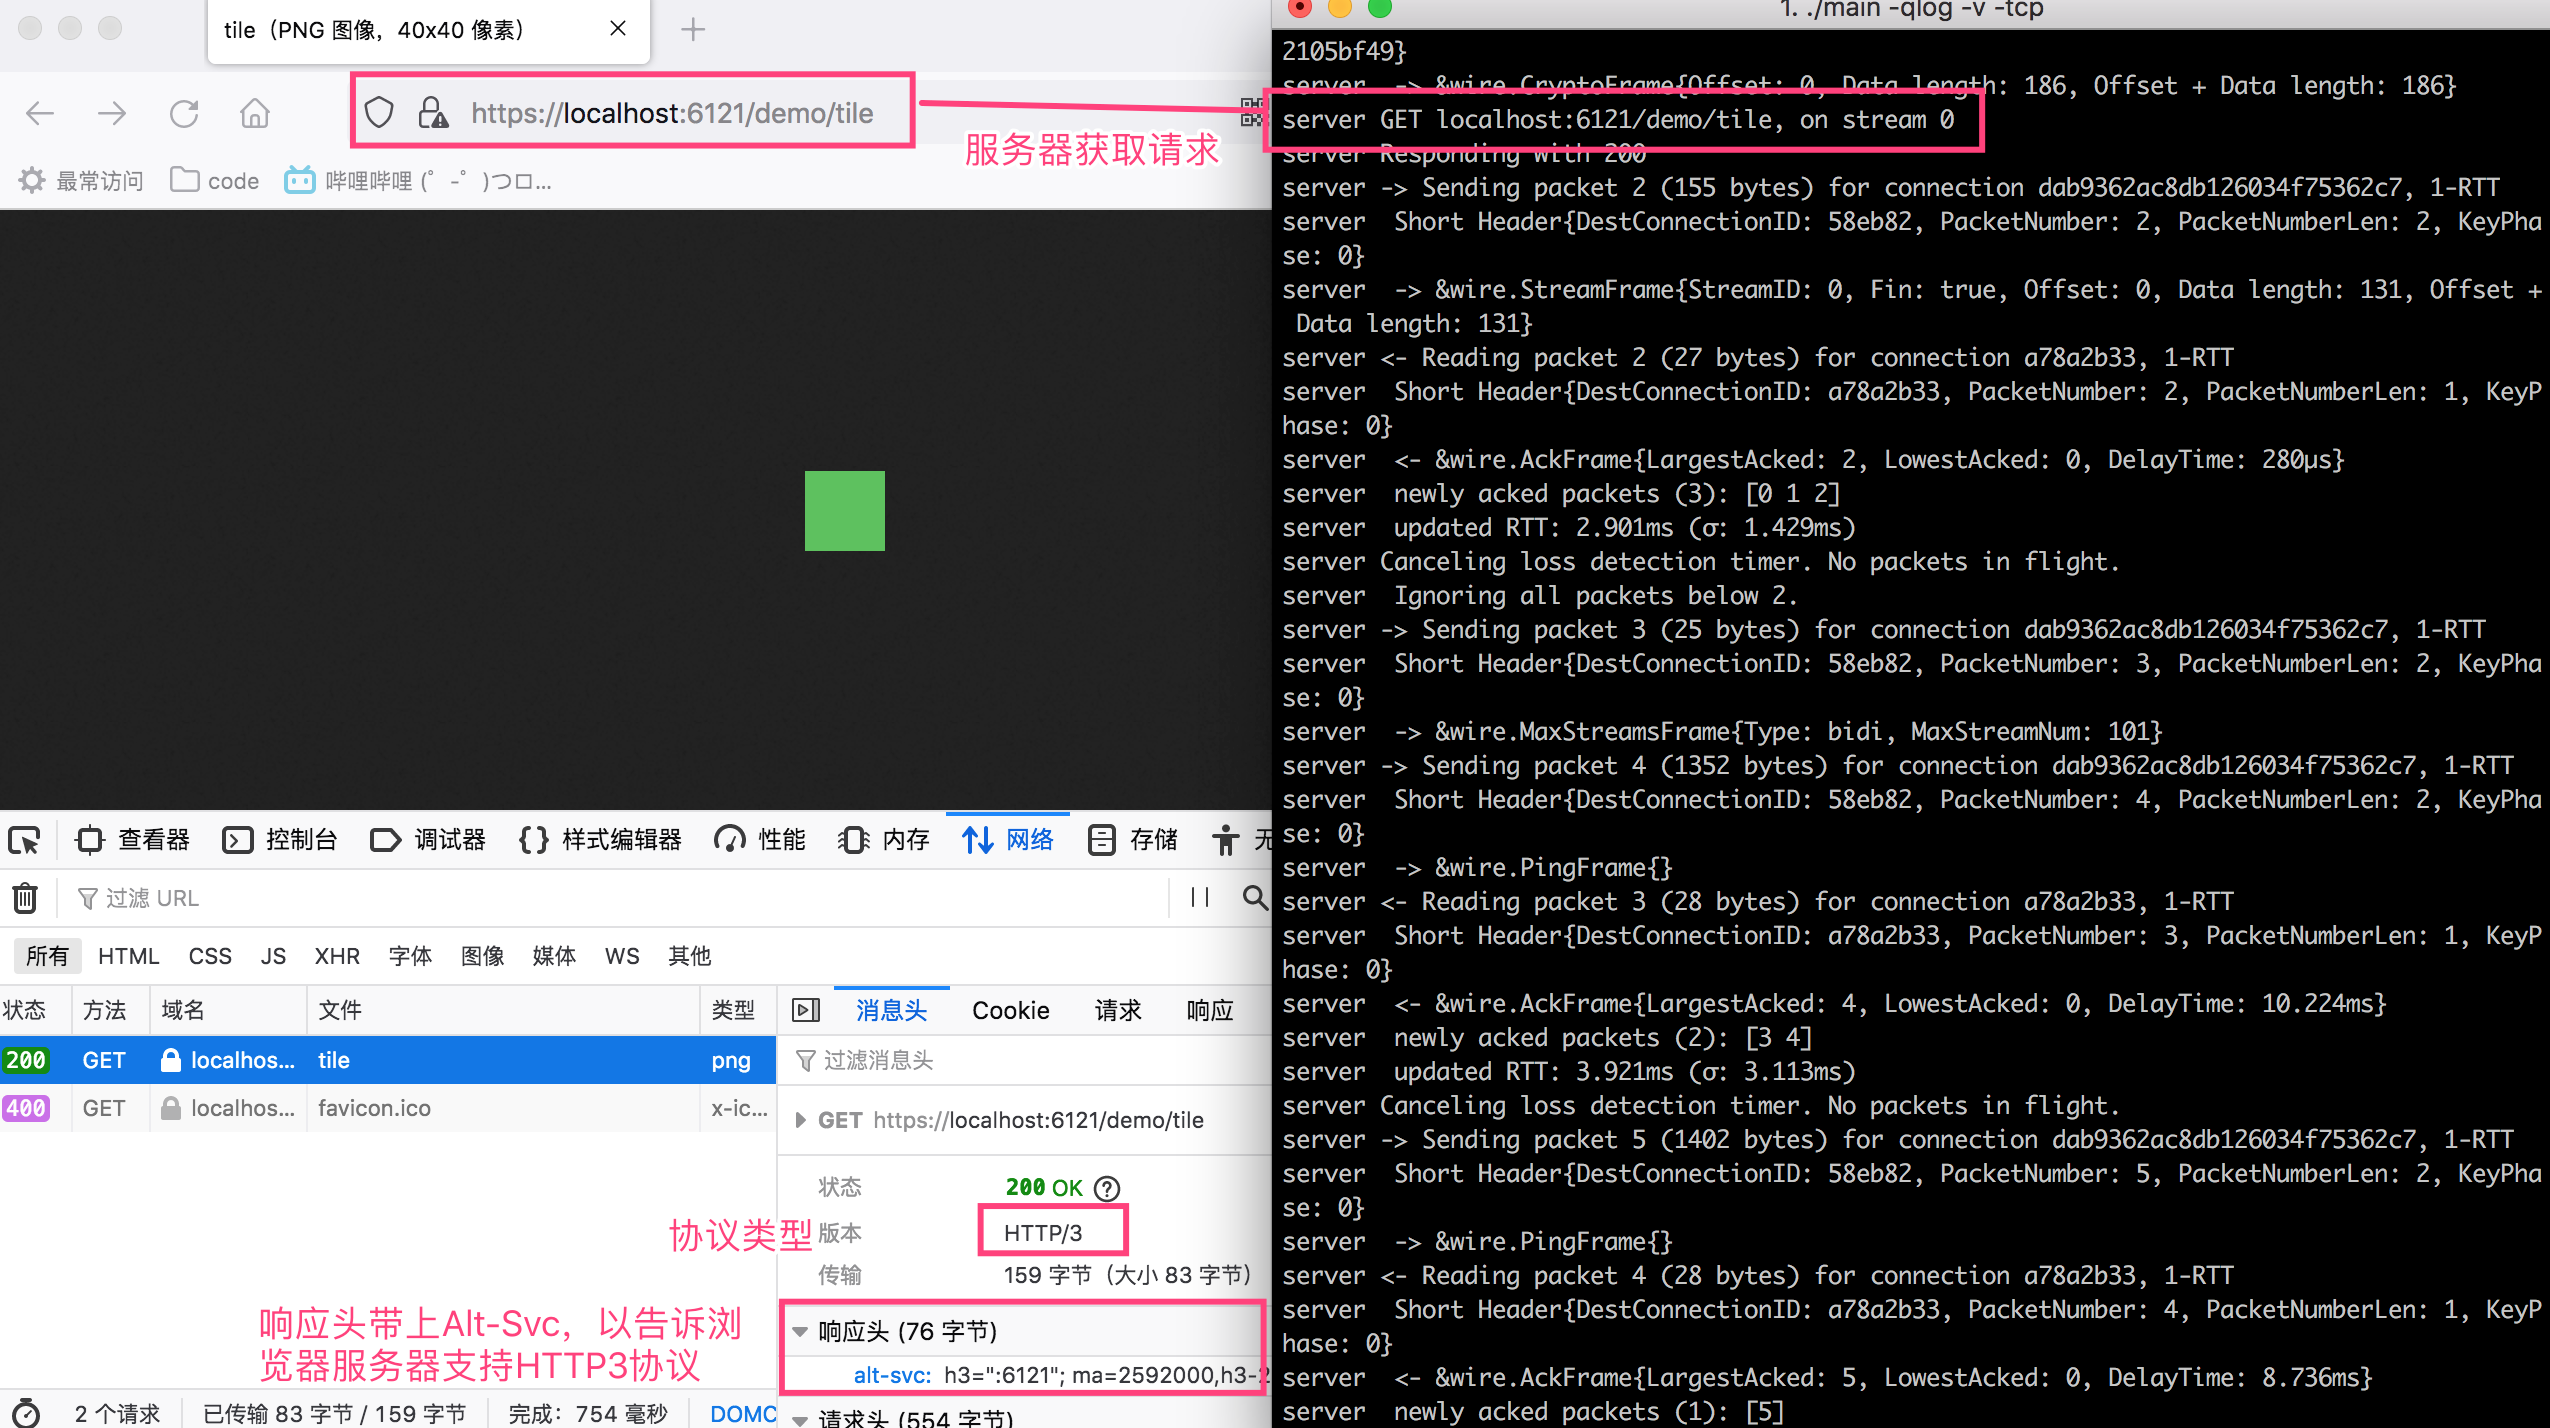Image resolution: width=2550 pixels, height=1428 pixels.
Task: Toggle the WS request filter
Action: tap(621, 955)
